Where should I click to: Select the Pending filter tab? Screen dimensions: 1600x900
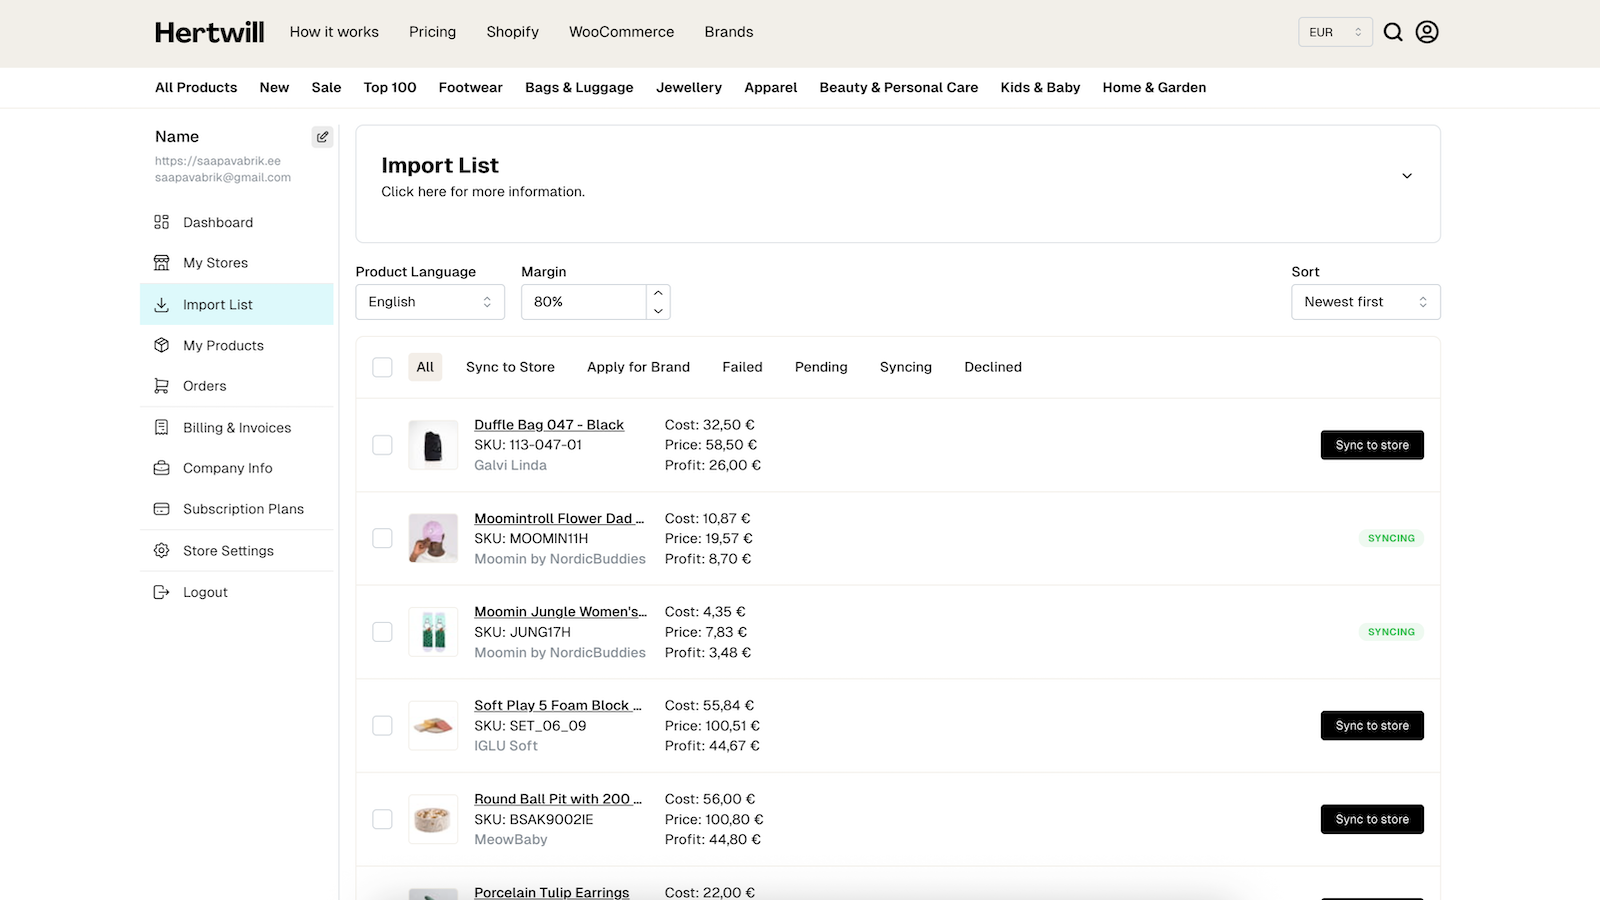pyautogui.click(x=821, y=367)
